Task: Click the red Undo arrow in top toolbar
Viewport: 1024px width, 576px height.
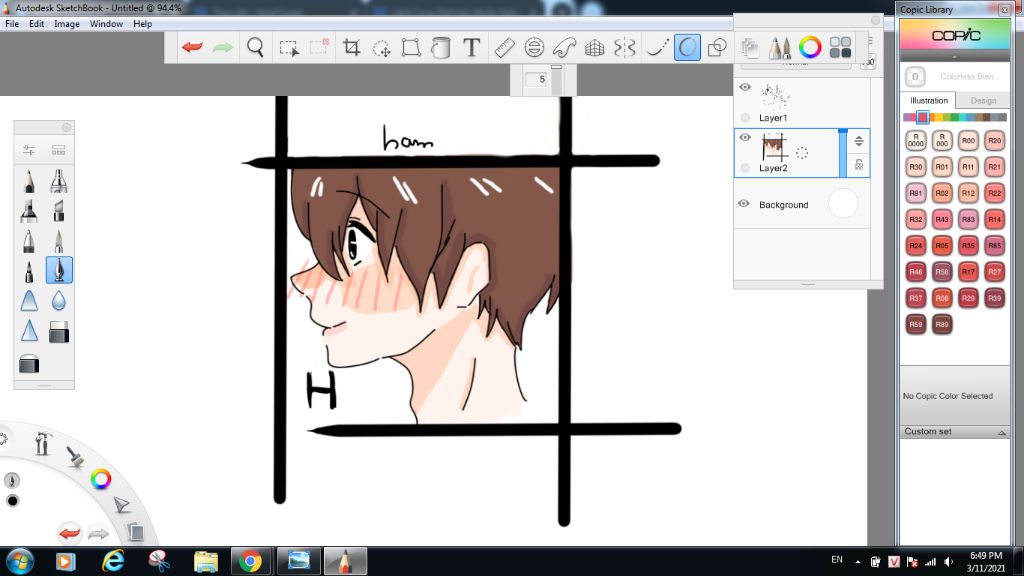Action: 192,47
